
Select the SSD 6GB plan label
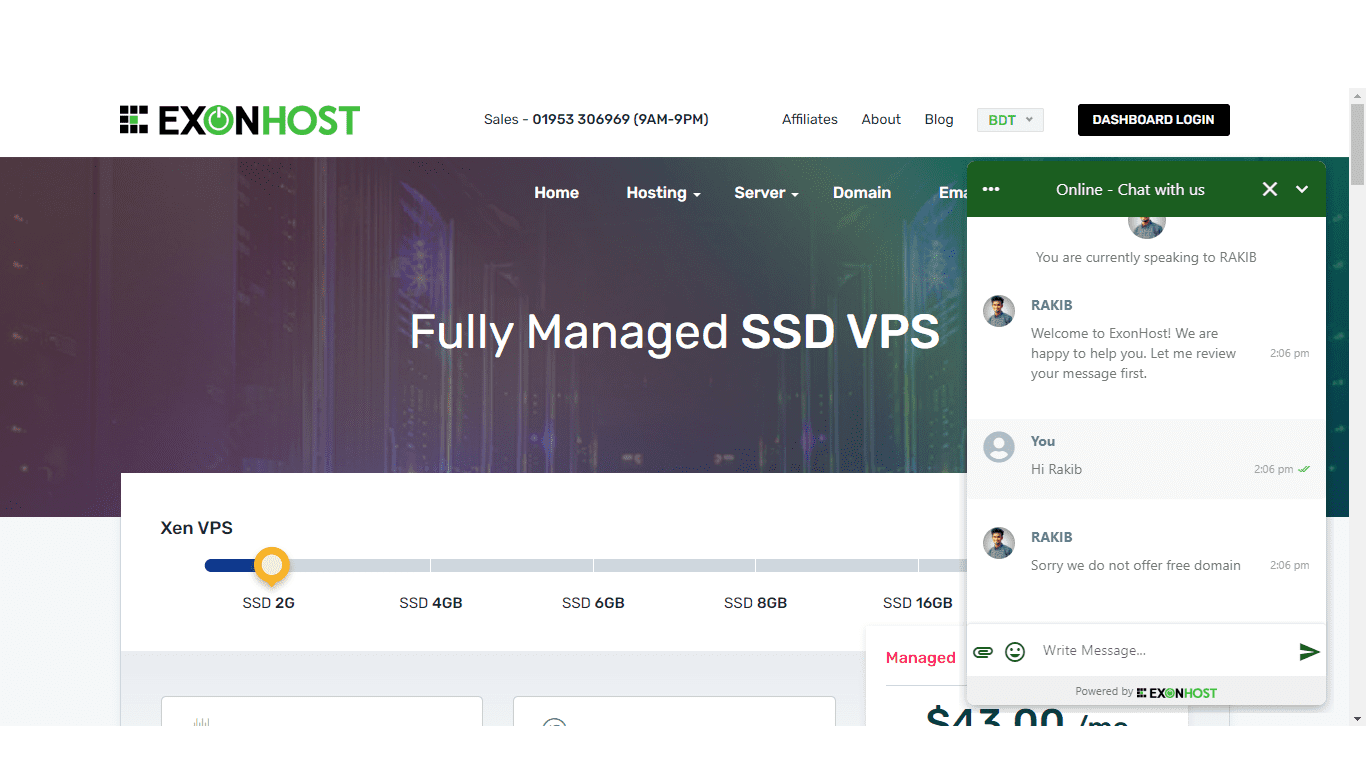click(x=593, y=603)
